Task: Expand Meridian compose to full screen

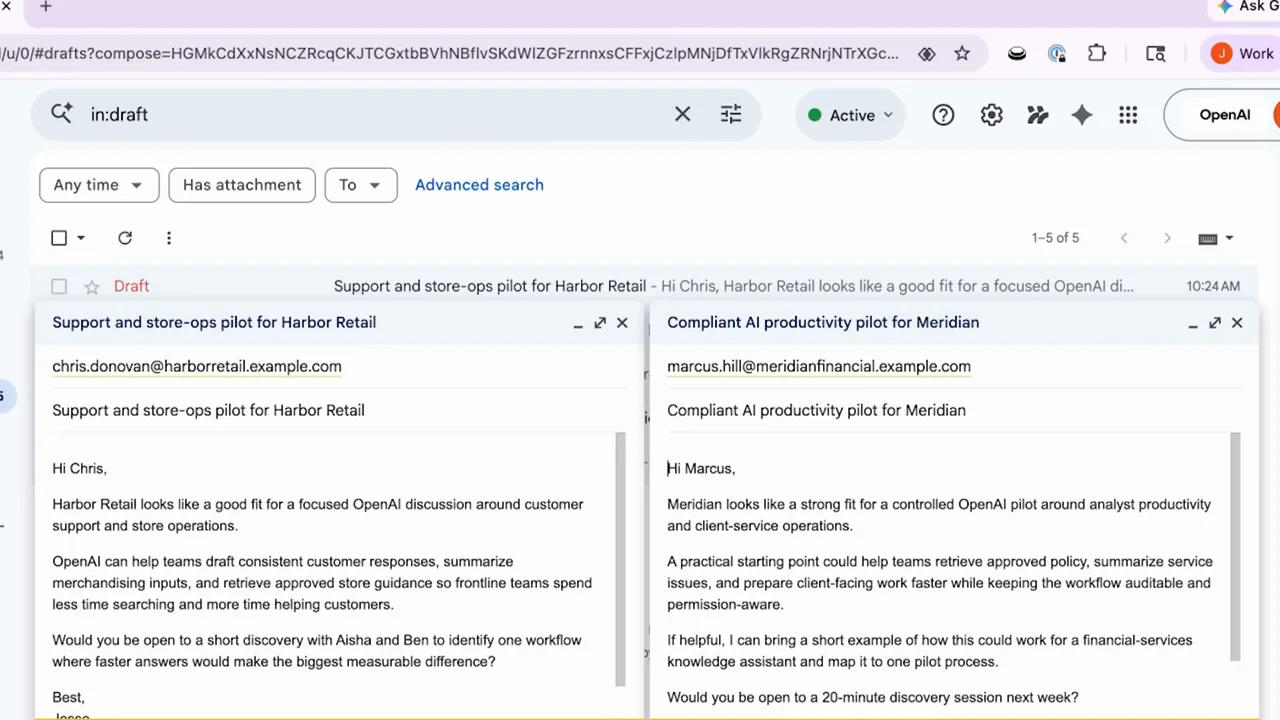Action: click(x=1215, y=322)
